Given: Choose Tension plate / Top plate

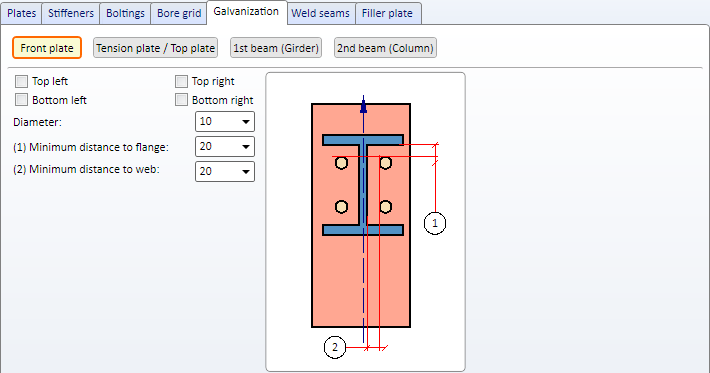Looking at the screenshot, I should pos(155,48).
